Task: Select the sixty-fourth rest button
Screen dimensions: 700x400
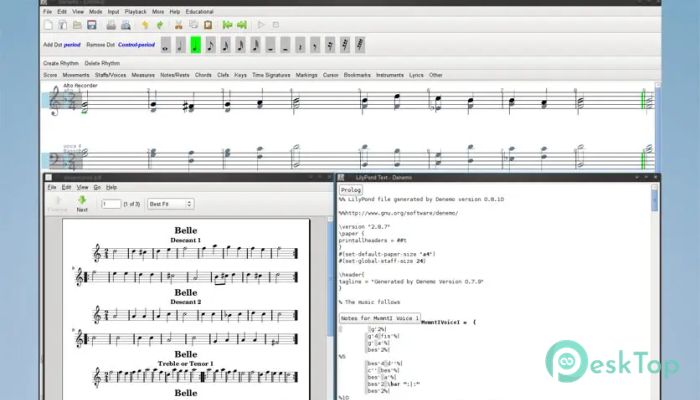Action: coord(360,45)
